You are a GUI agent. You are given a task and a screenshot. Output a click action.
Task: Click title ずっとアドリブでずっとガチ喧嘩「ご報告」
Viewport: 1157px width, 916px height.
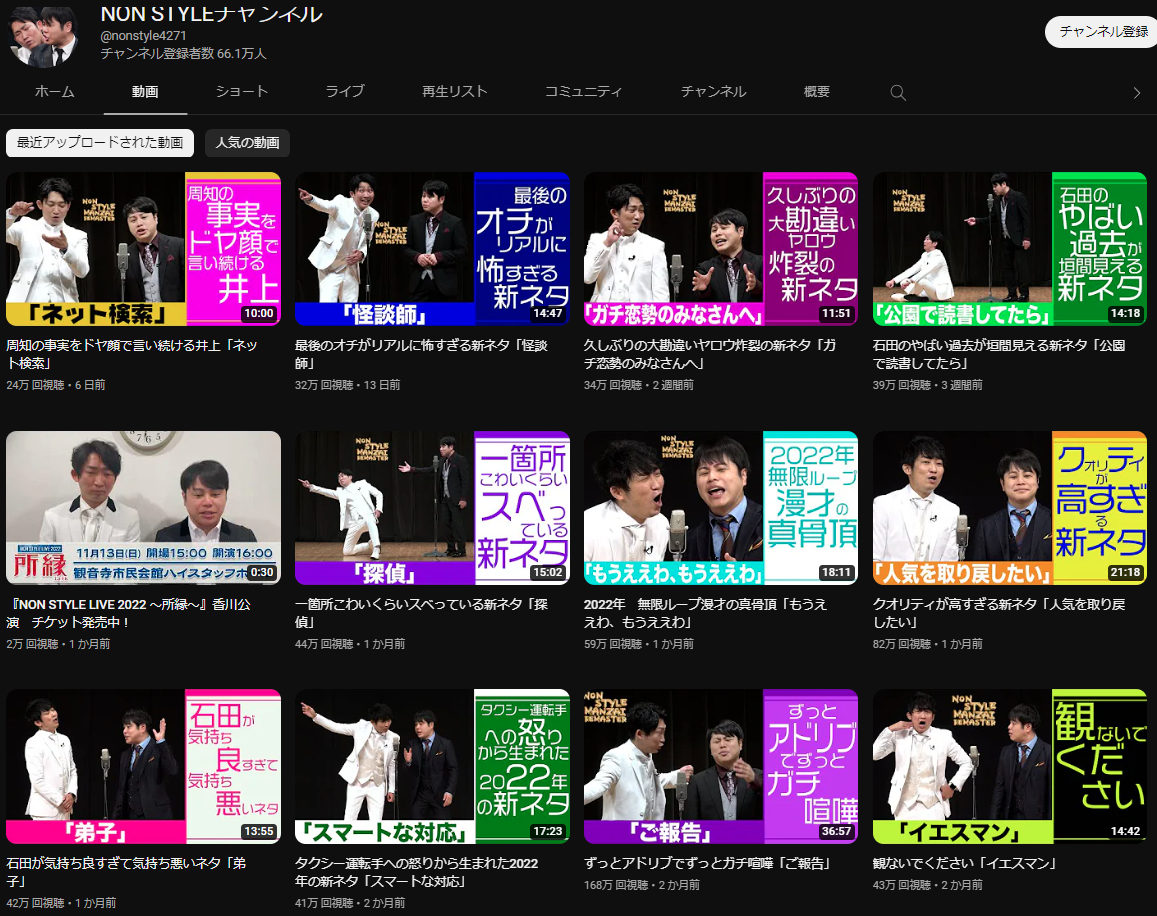[707, 863]
